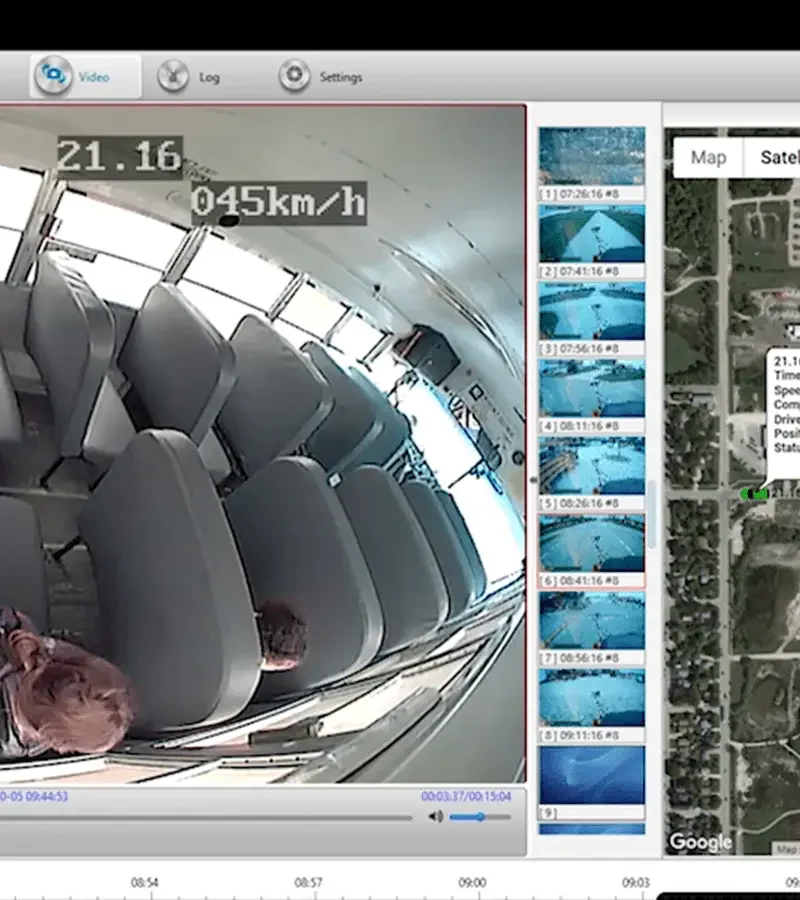Switch map to Satellite view

779,157
